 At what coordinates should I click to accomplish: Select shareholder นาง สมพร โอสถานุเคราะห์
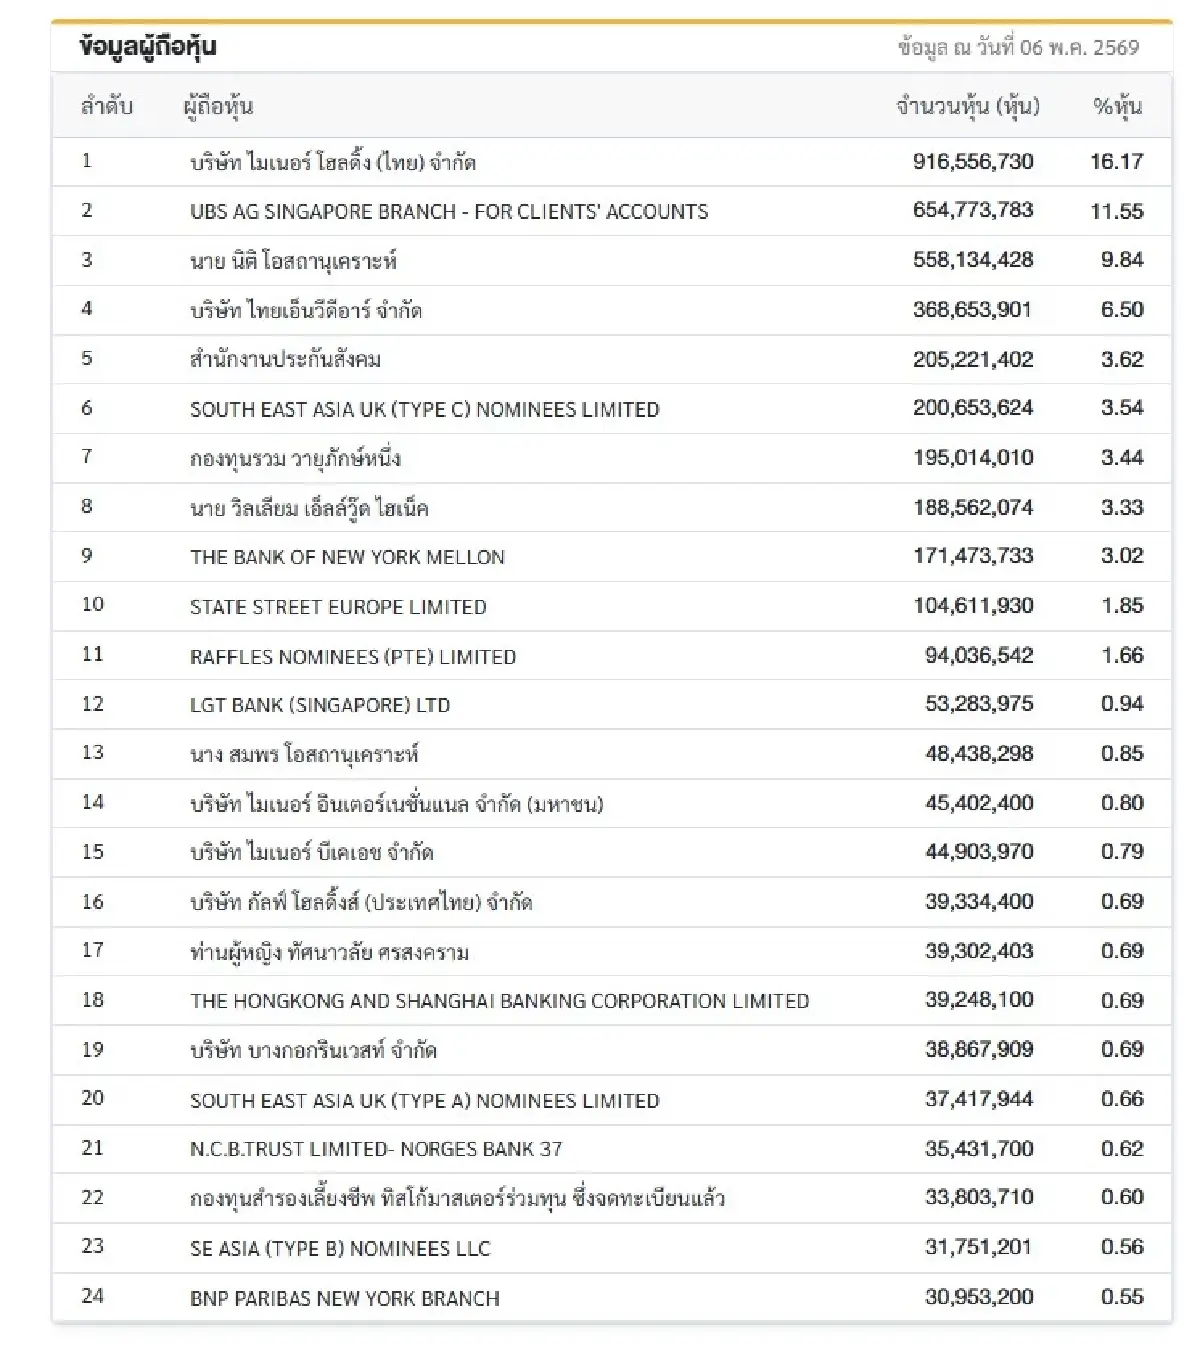point(304,754)
